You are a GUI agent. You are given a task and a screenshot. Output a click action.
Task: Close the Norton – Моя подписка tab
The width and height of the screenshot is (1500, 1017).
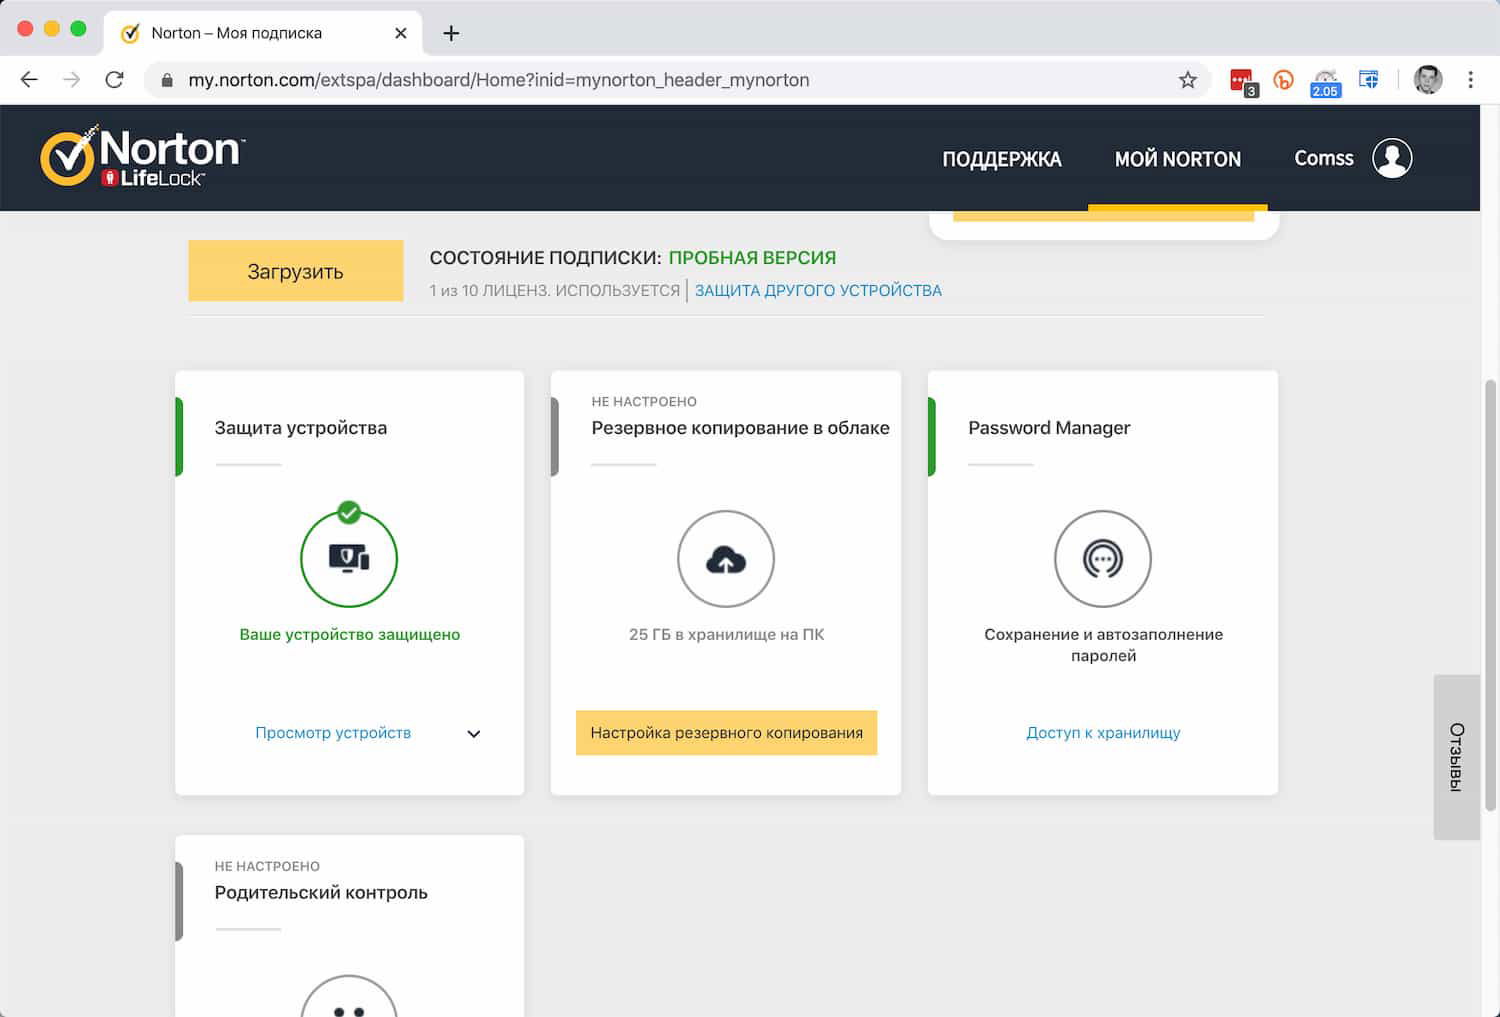(400, 33)
